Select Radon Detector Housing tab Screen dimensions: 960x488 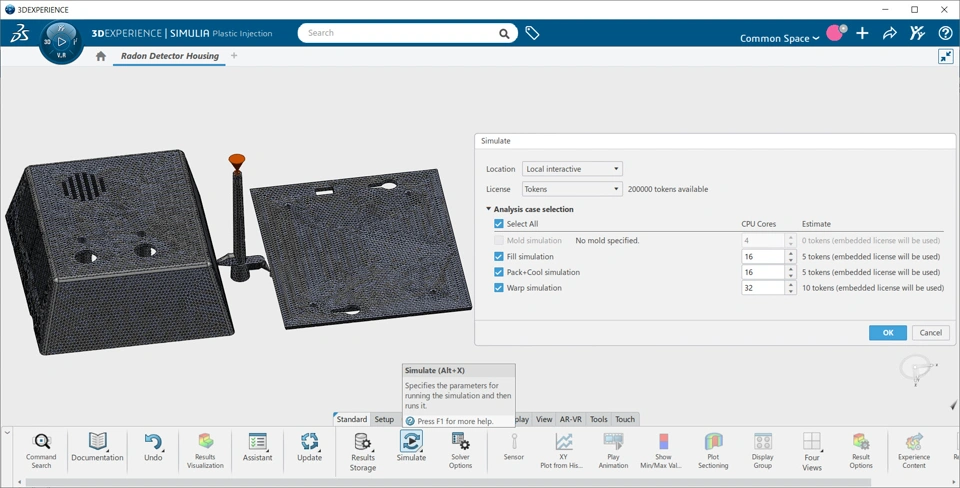pyautogui.click(x=170, y=56)
